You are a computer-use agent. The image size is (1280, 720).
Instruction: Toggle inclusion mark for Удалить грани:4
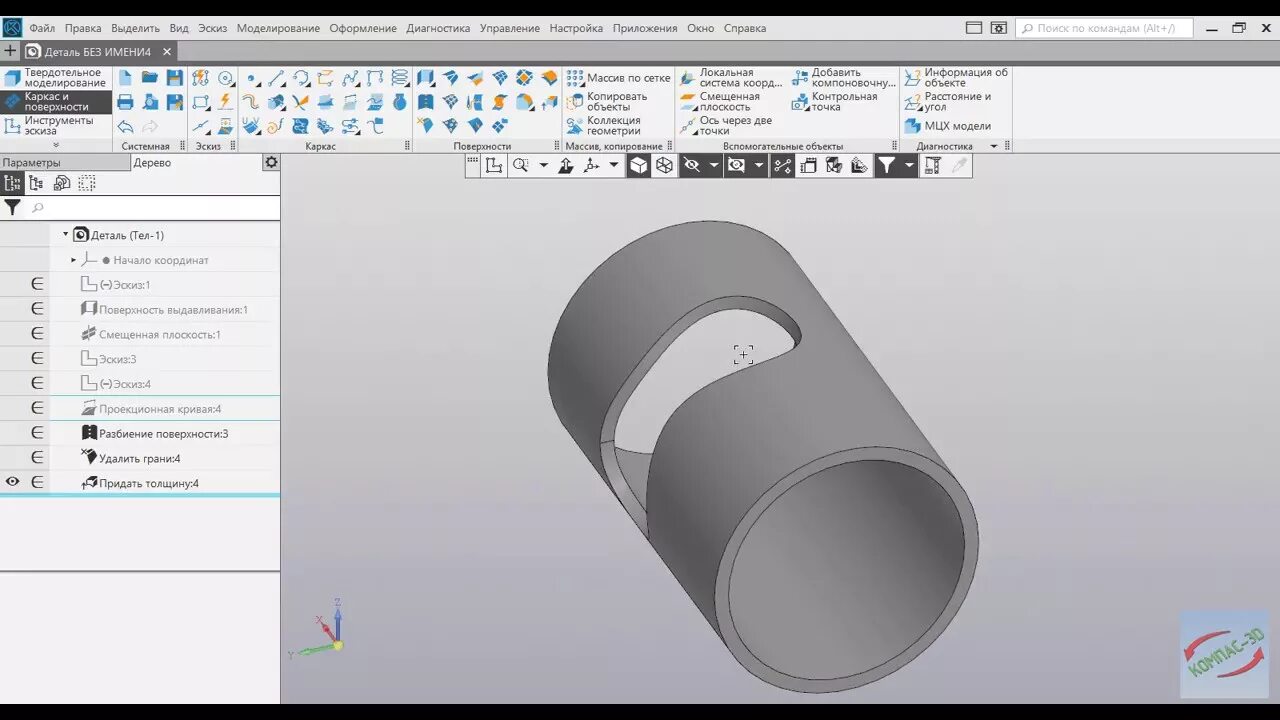(37, 458)
